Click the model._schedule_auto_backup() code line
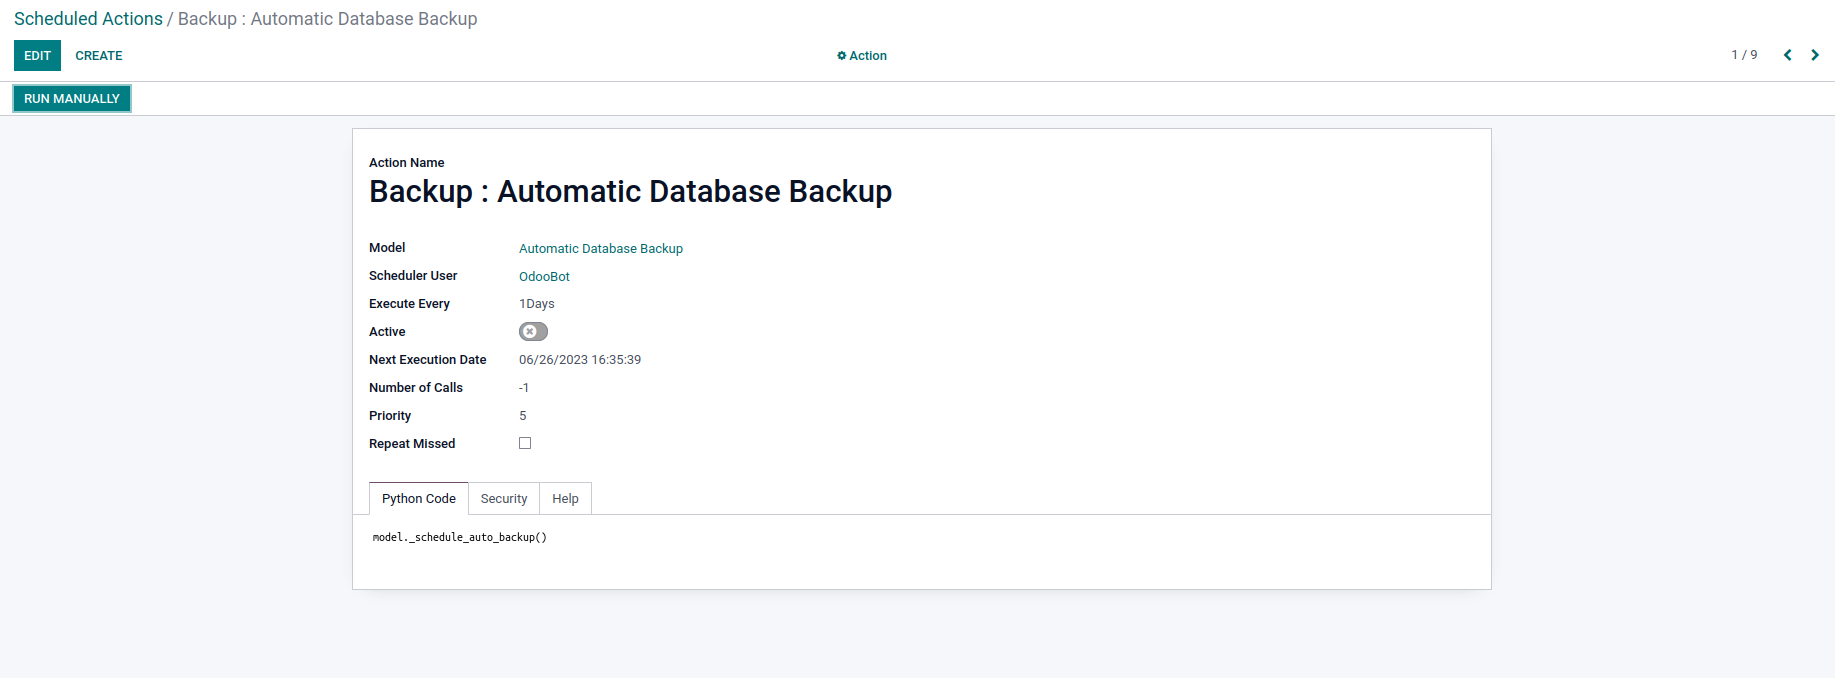The height and width of the screenshot is (678, 1835). click(459, 538)
